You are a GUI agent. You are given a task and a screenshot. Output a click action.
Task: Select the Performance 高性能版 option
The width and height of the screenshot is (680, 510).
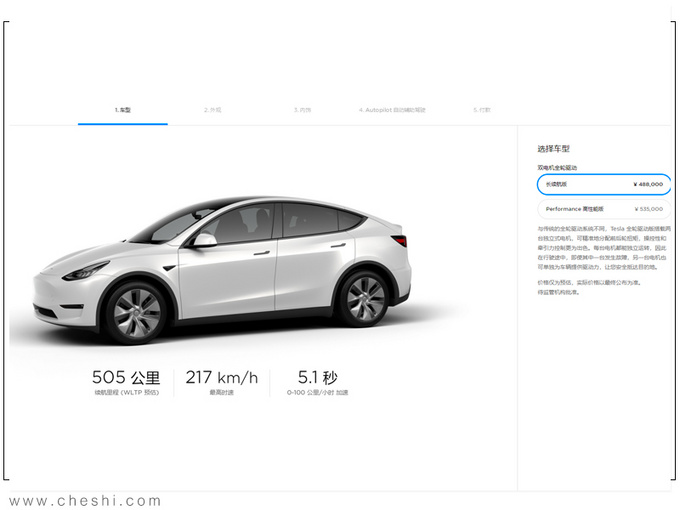603,210
